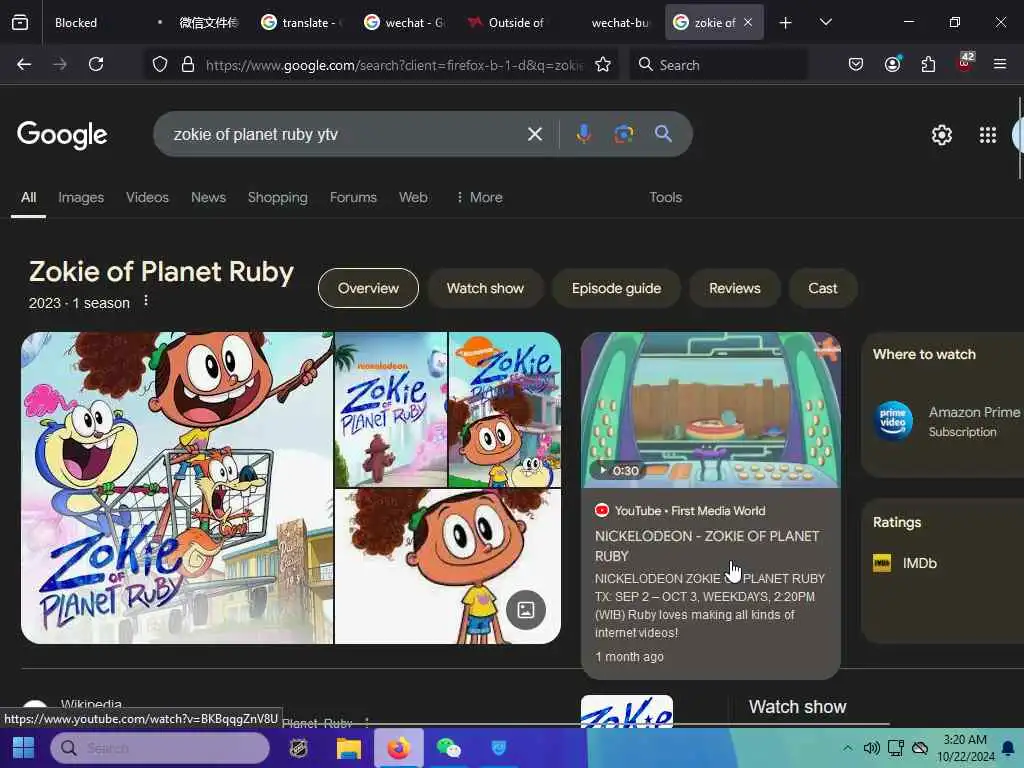Open Windows Start menu
The image size is (1024, 768).
click(24, 748)
